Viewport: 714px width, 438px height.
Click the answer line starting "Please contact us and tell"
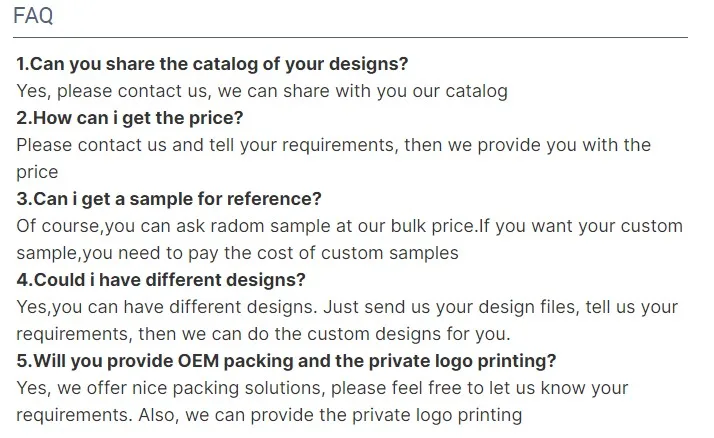[x=333, y=145]
